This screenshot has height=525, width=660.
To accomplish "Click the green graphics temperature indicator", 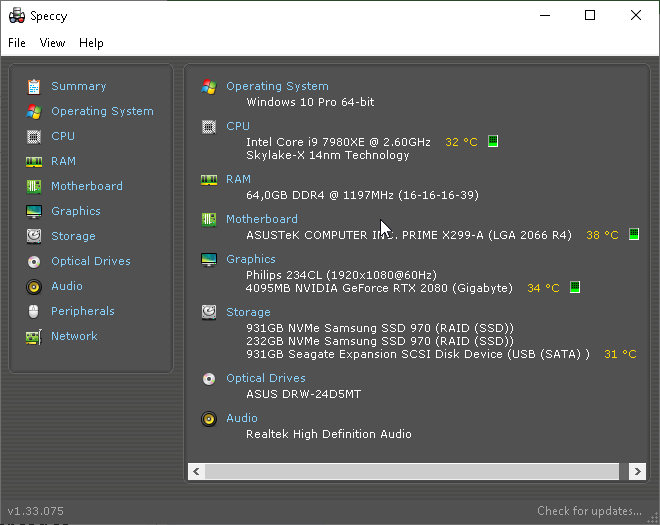I will click(x=575, y=288).
